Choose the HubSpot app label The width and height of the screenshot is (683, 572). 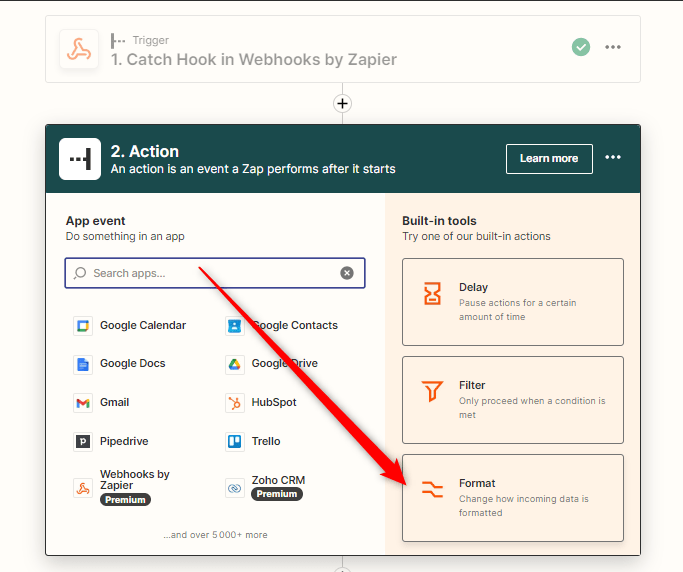(x=274, y=402)
